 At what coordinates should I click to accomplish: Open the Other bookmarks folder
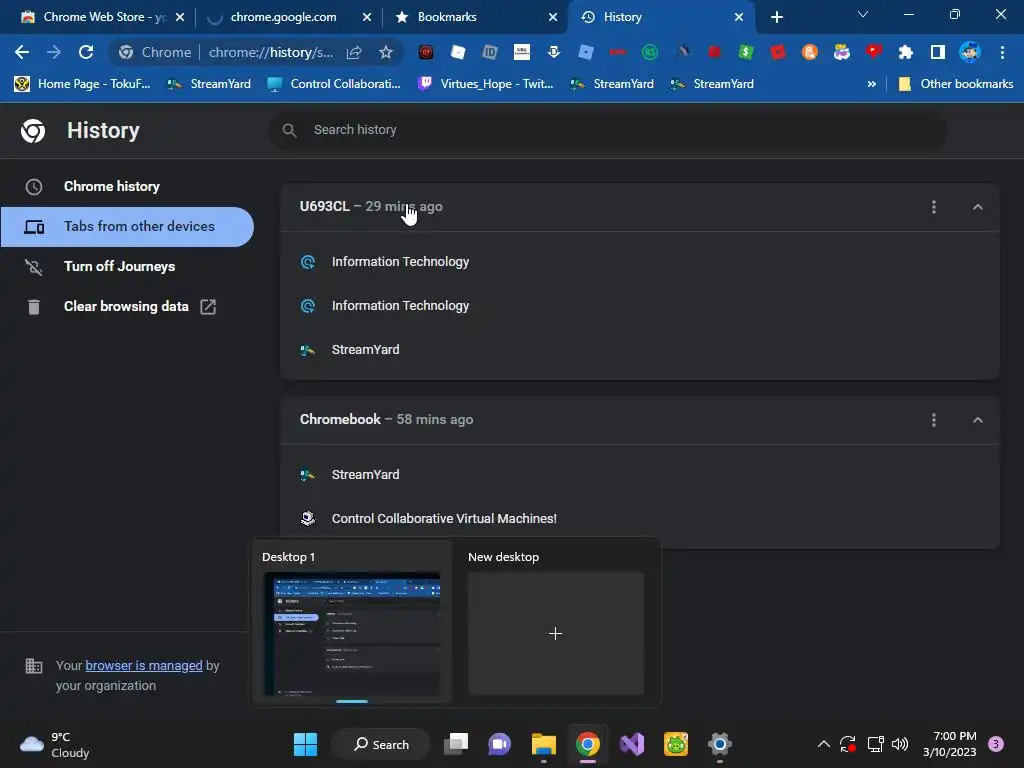tap(956, 84)
